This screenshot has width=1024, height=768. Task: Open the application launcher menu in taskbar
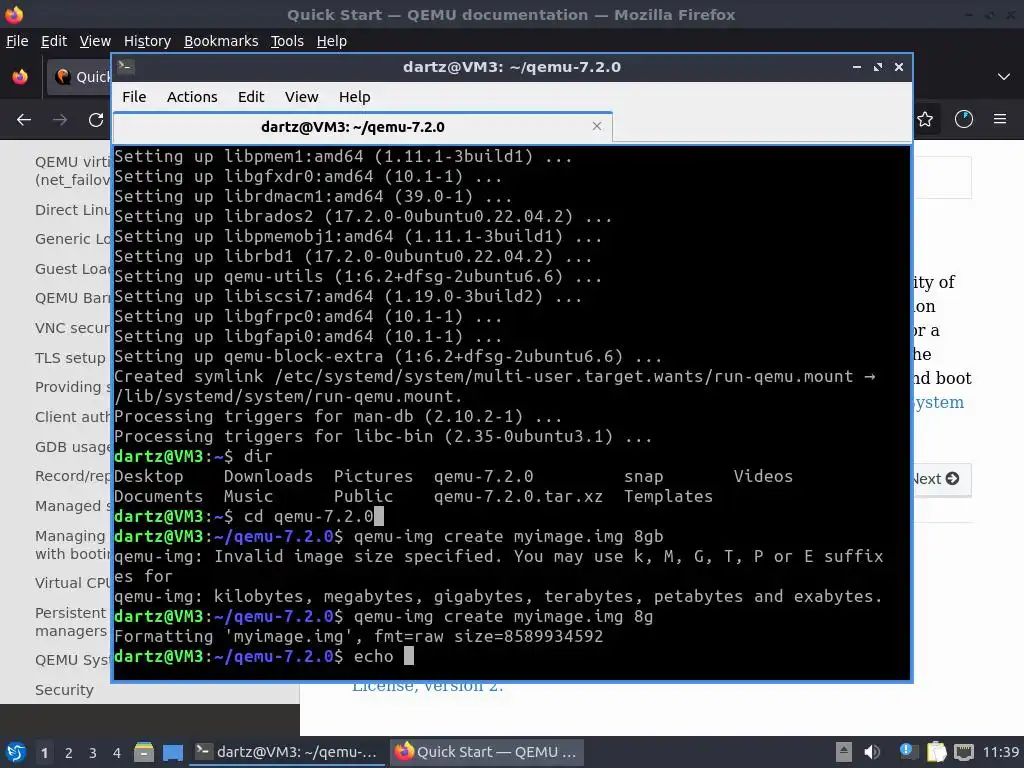[16, 752]
